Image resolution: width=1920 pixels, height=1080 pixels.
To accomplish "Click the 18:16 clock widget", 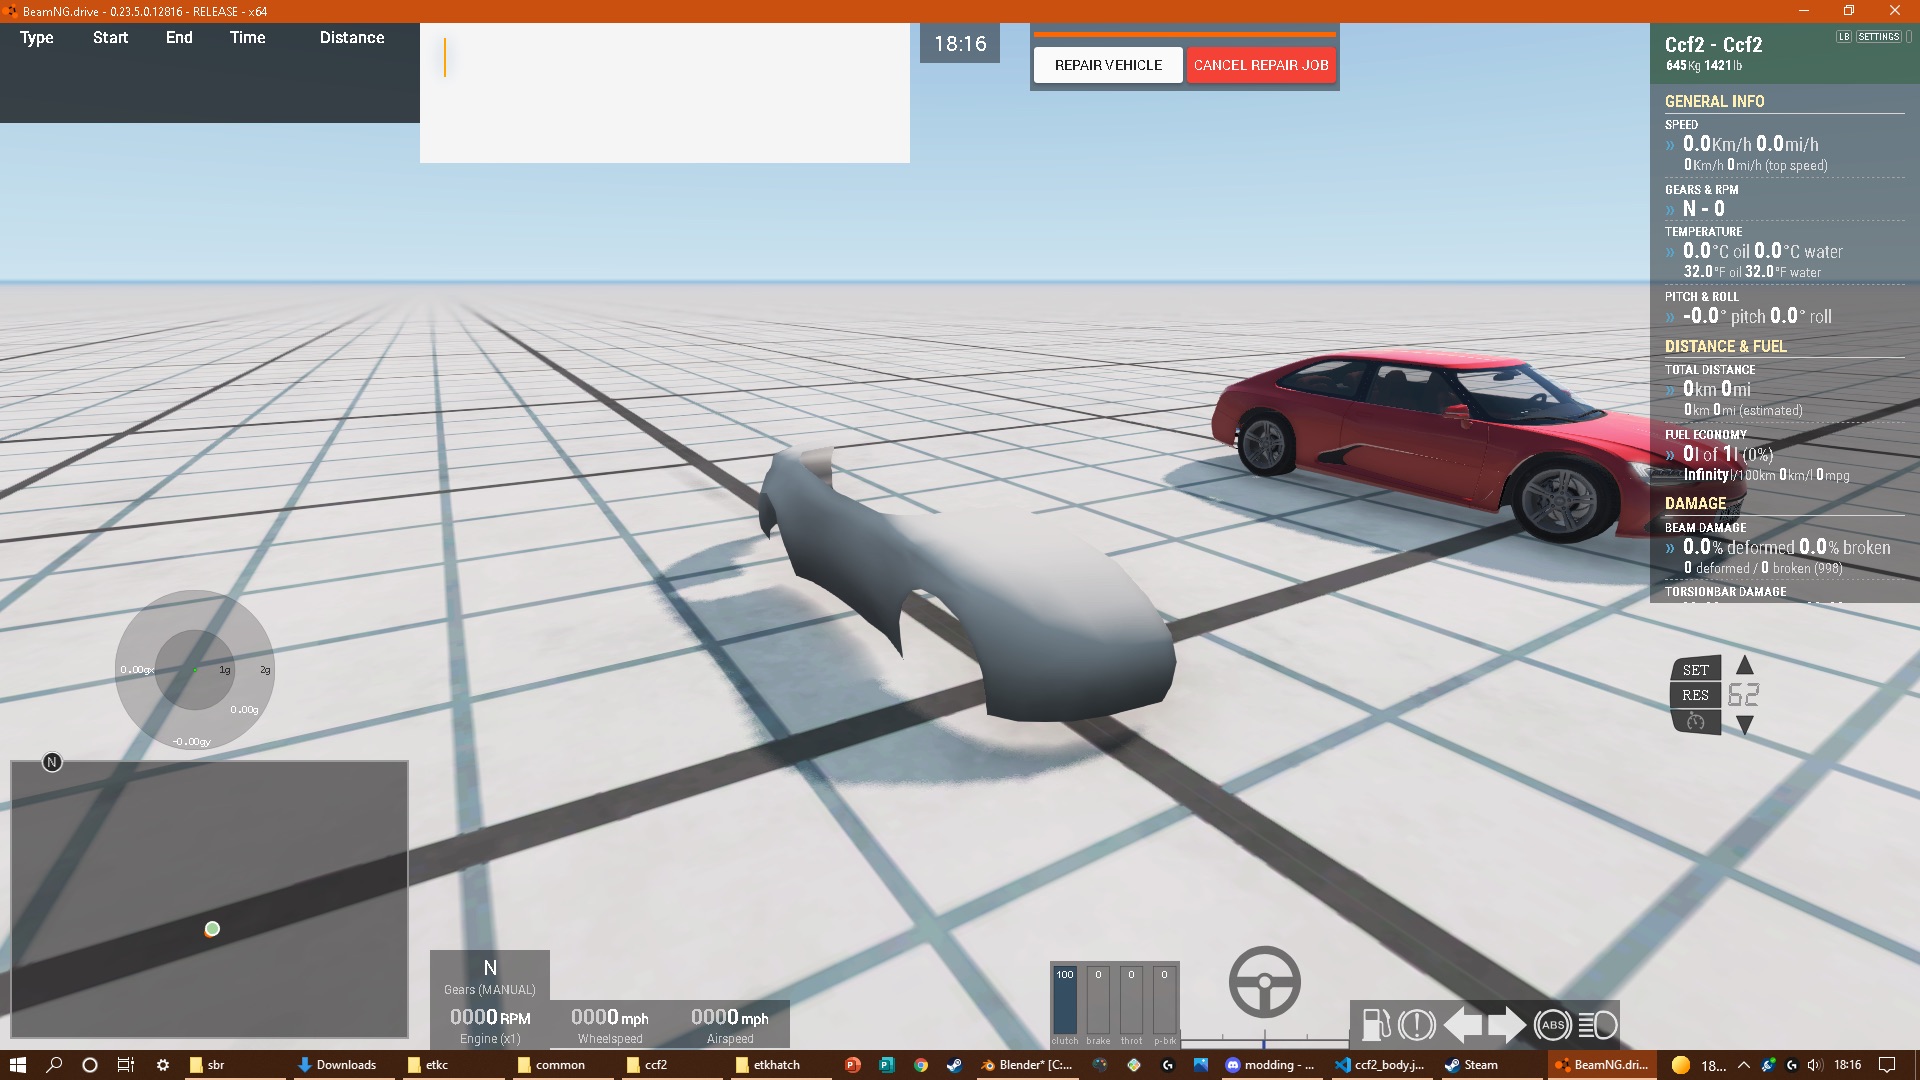I will point(960,44).
